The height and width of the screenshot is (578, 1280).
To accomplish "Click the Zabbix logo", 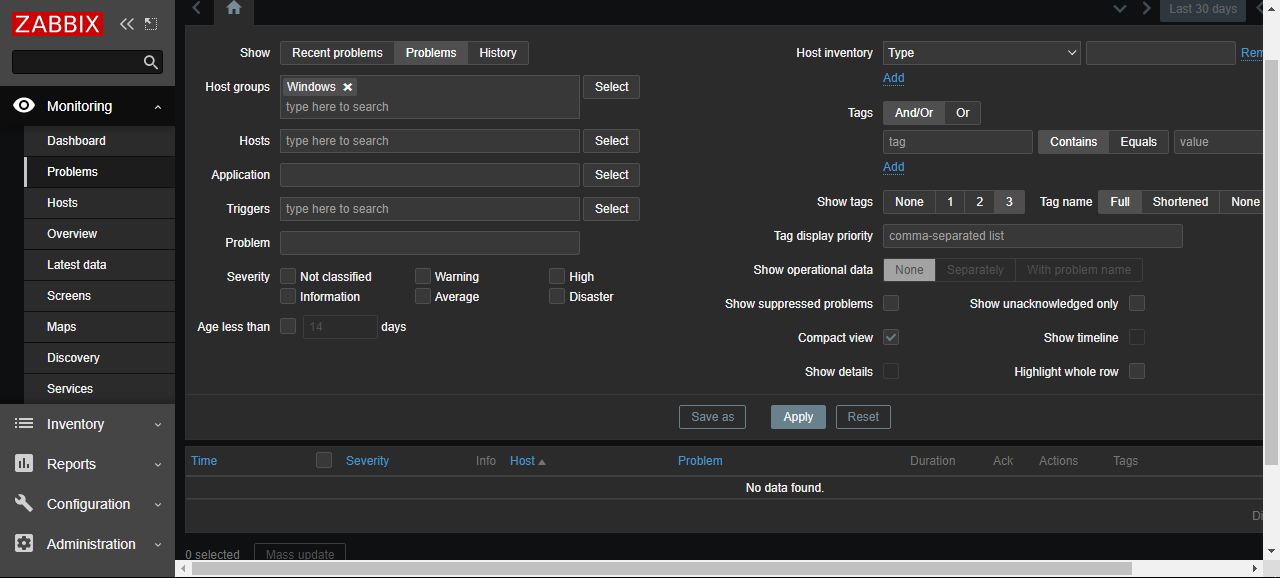I will tap(57, 24).
